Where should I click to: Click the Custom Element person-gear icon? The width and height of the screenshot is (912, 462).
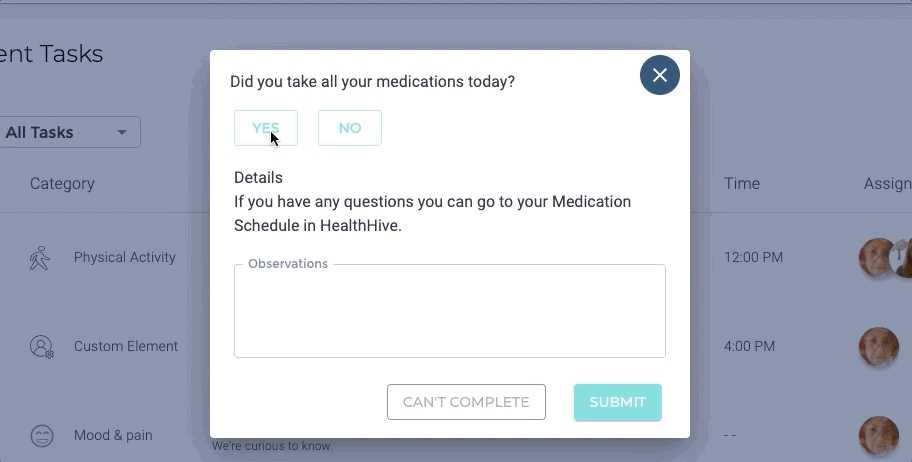tap(41, 347)
